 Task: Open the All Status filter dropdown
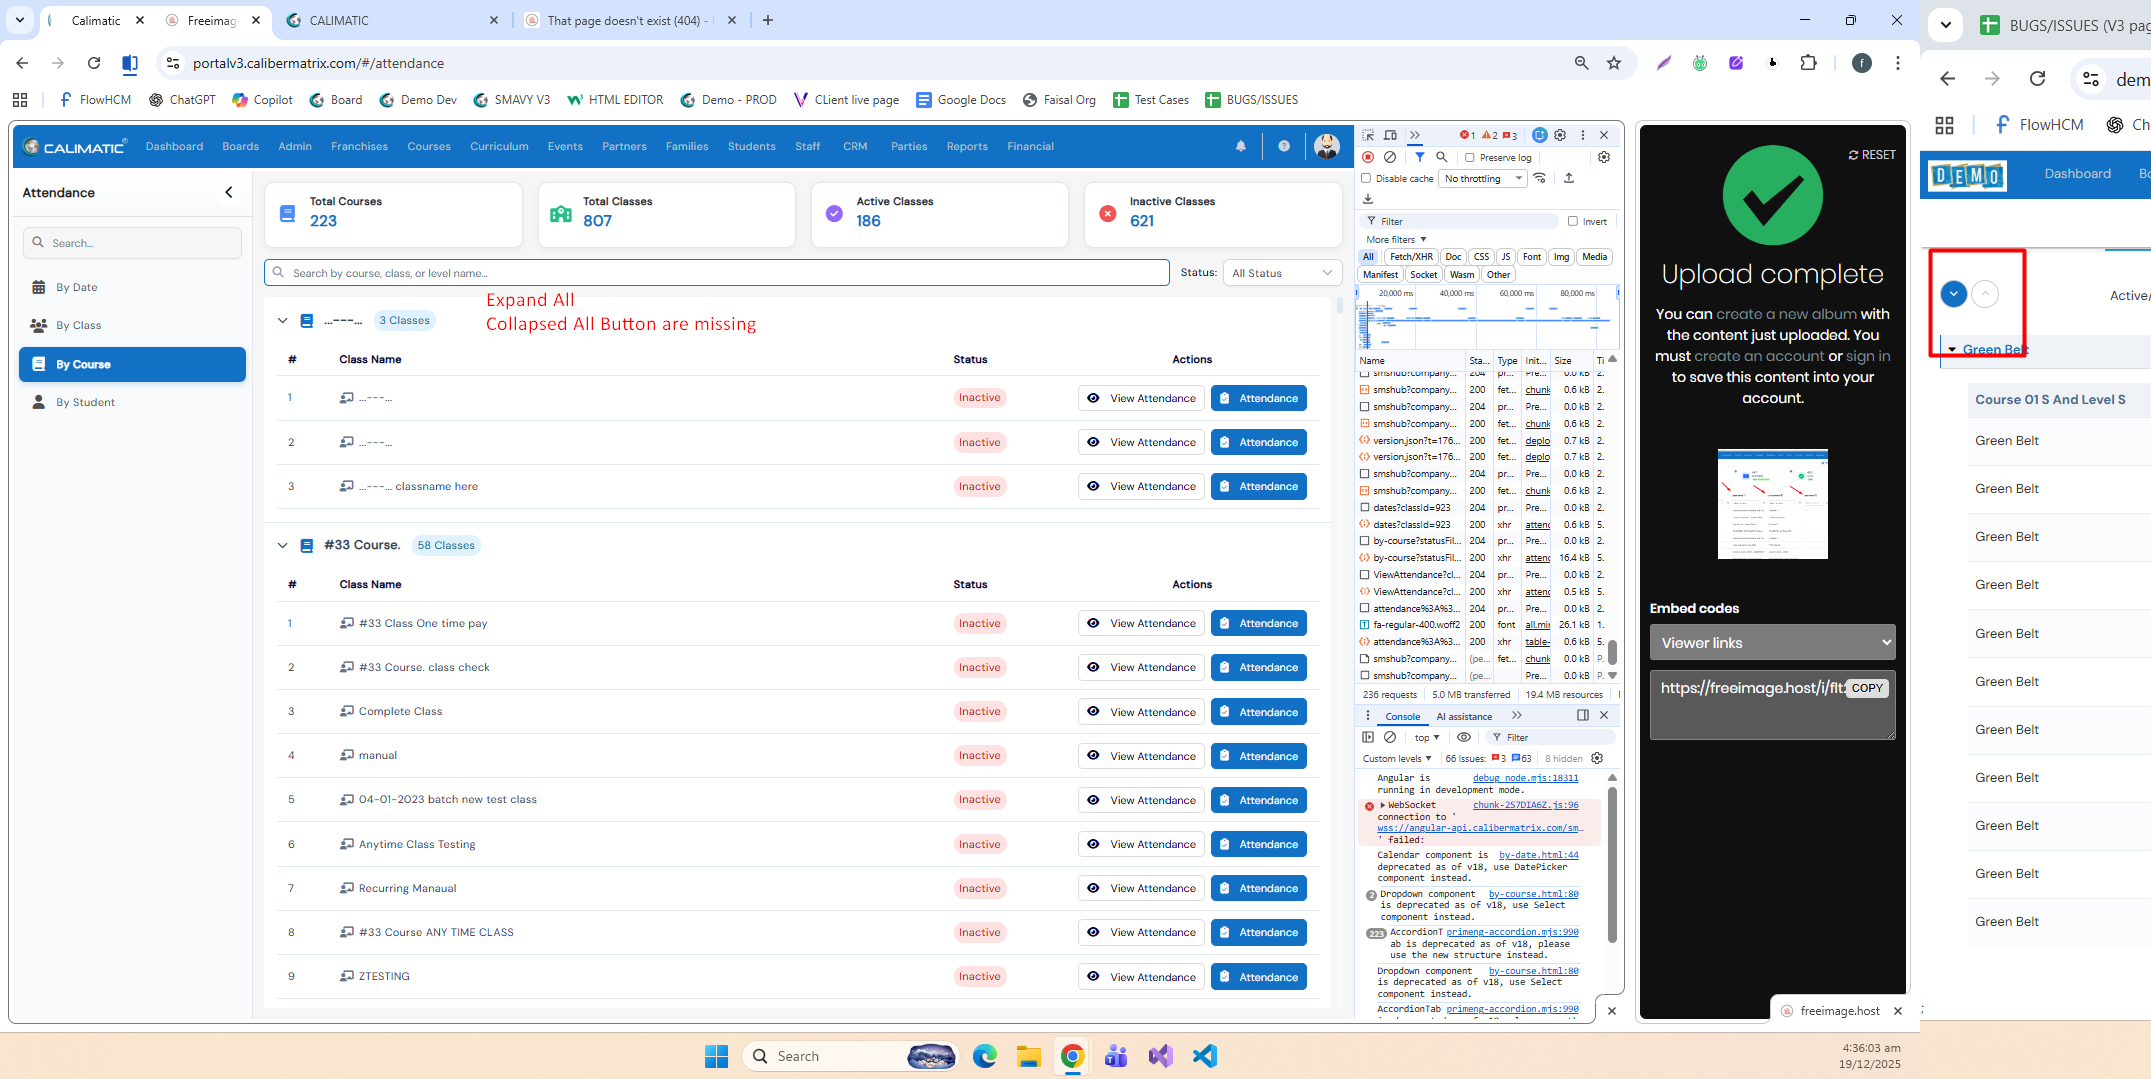click(x=1282, y=273)
